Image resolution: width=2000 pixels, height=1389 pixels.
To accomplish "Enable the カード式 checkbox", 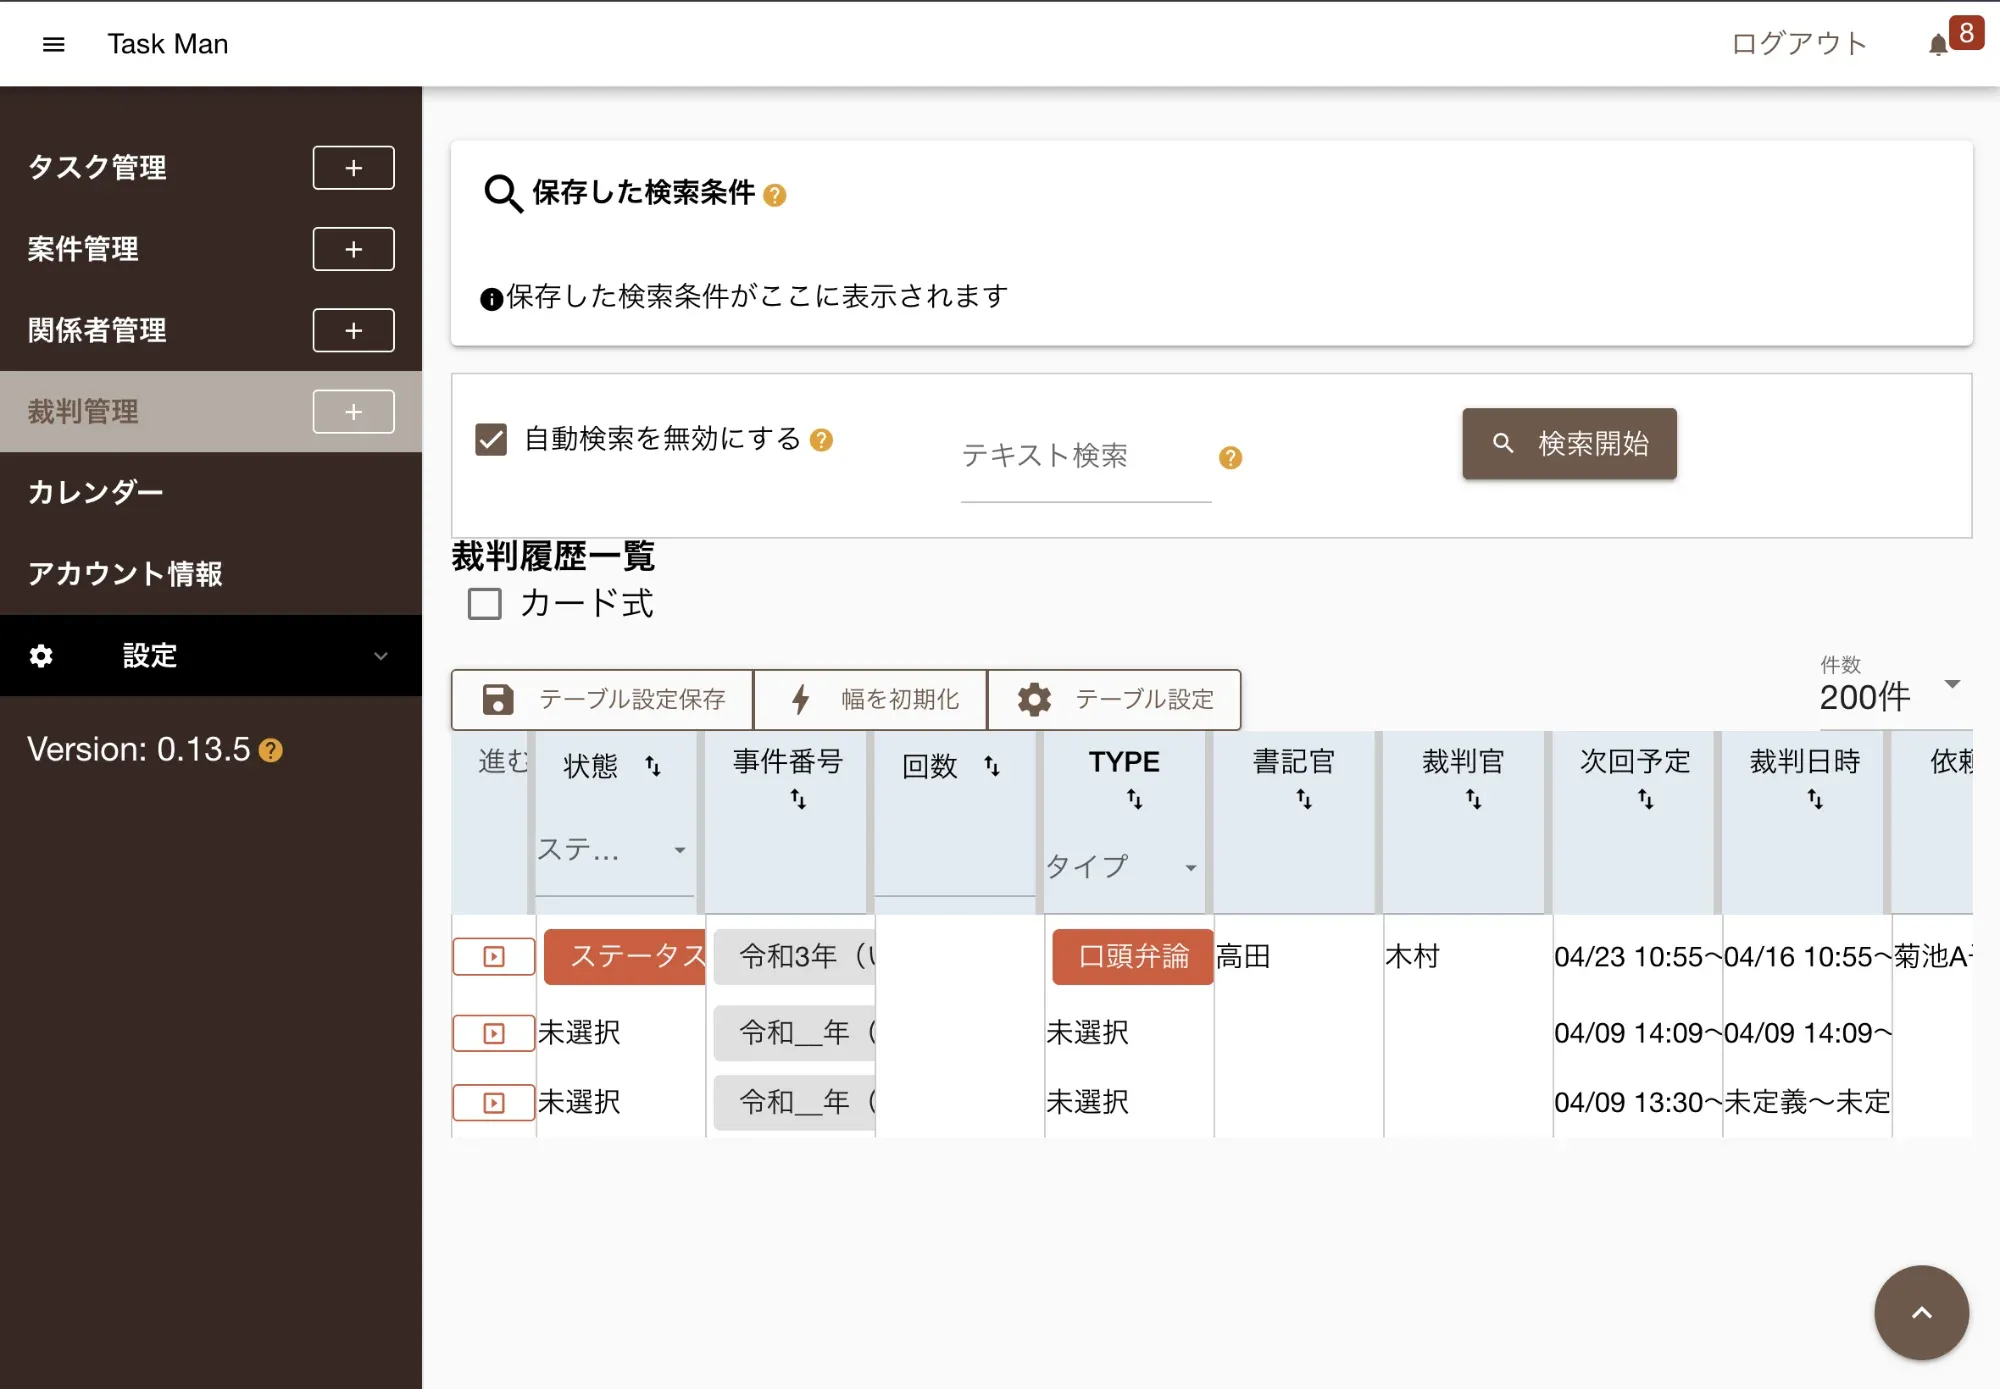I will tap(485, 604).
